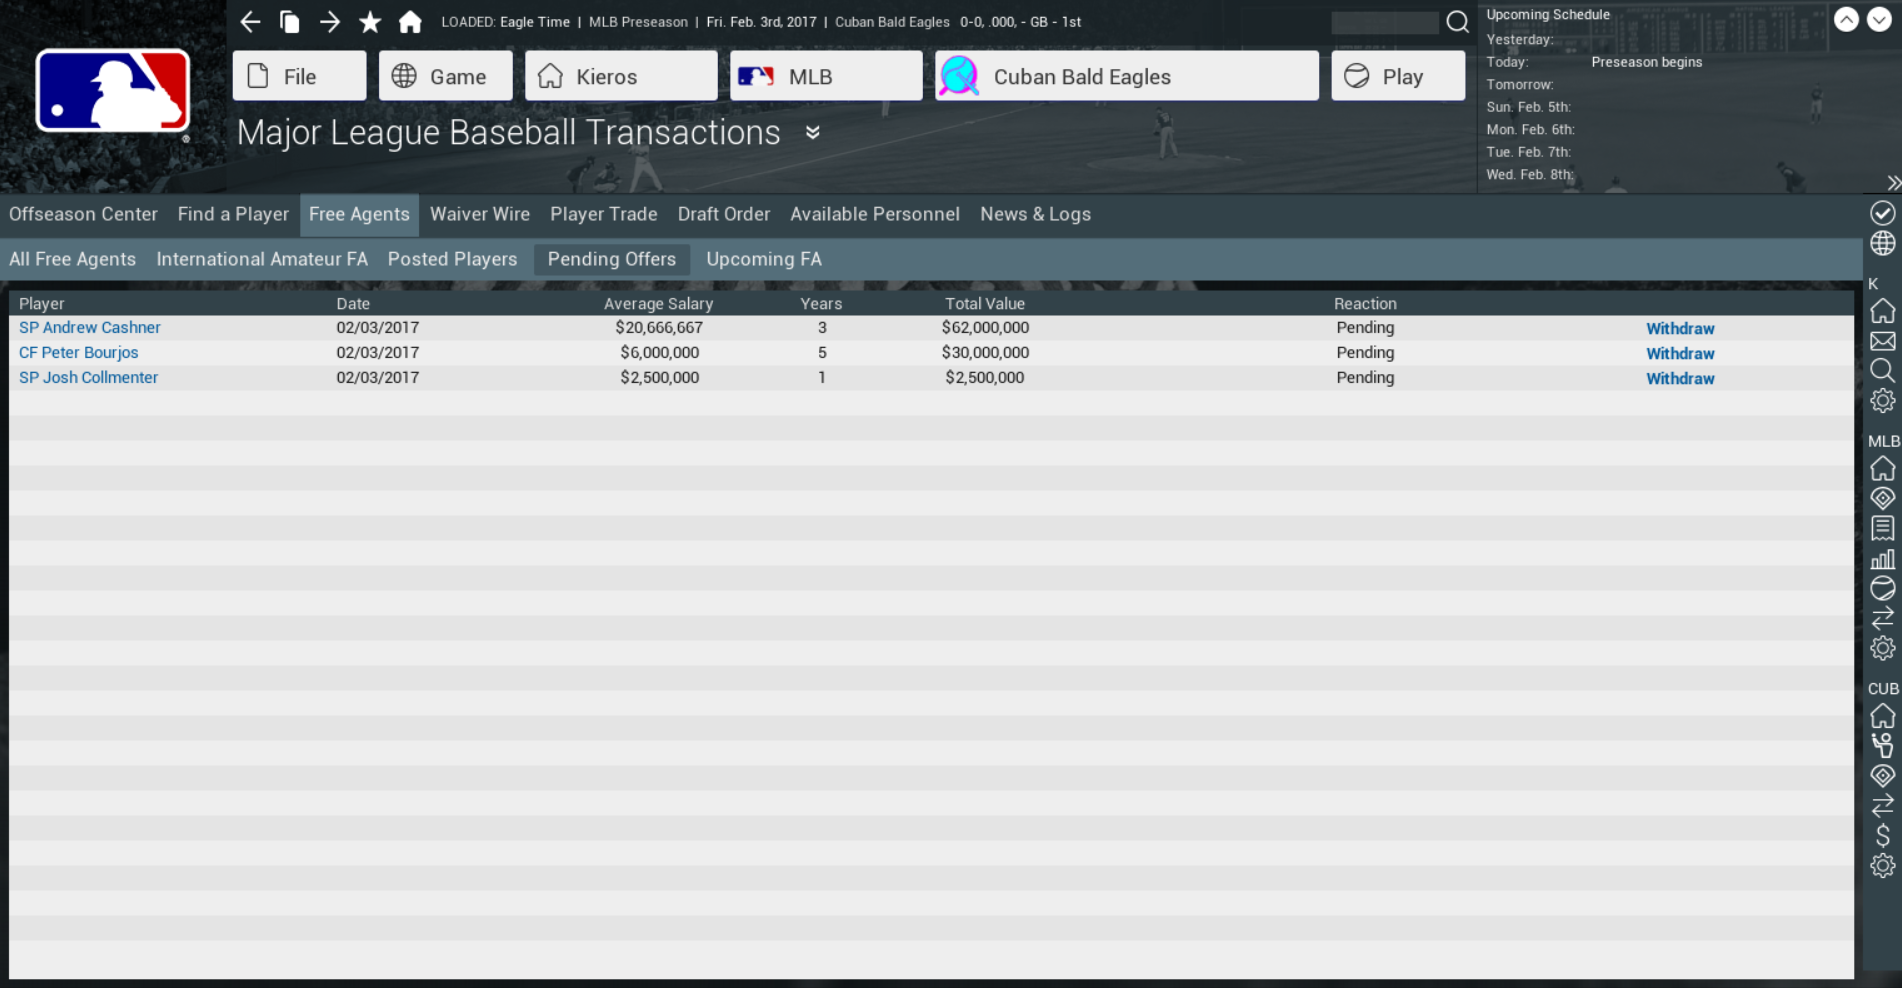The height and width of the screenshot is (988, 1902).
Task: Open the mail envelope icon in sidebar
Action: tap(1882, 341)
